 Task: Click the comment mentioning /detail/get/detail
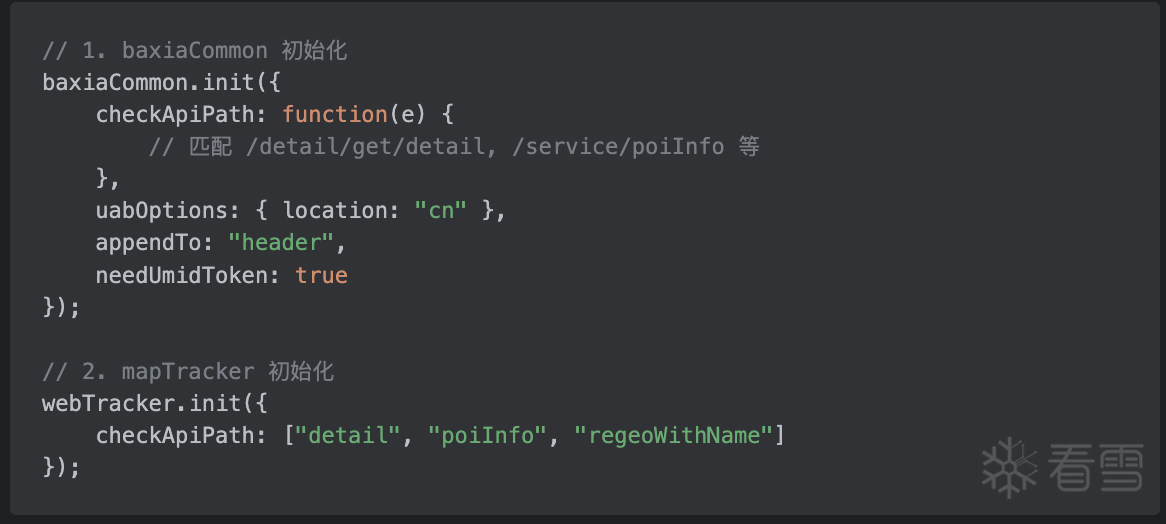454,147
